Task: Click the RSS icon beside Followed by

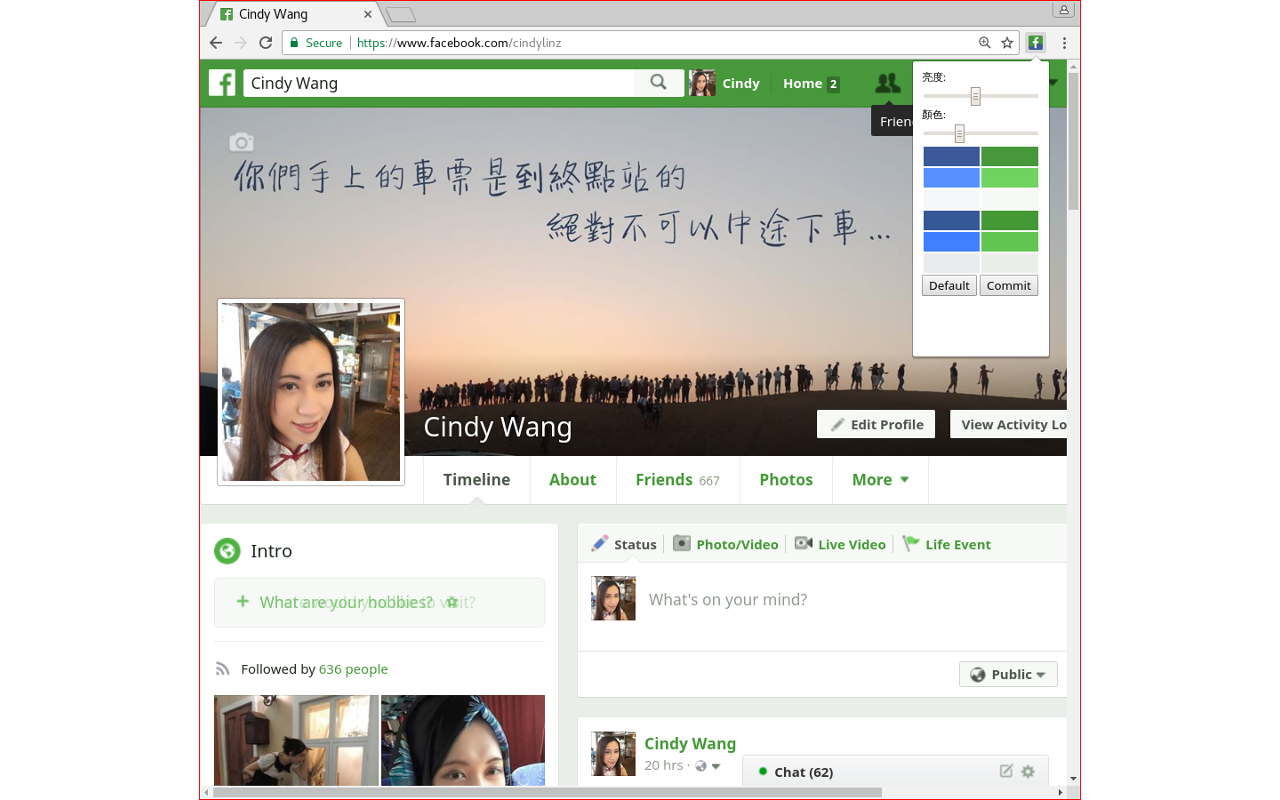Action: coord(222,669)
